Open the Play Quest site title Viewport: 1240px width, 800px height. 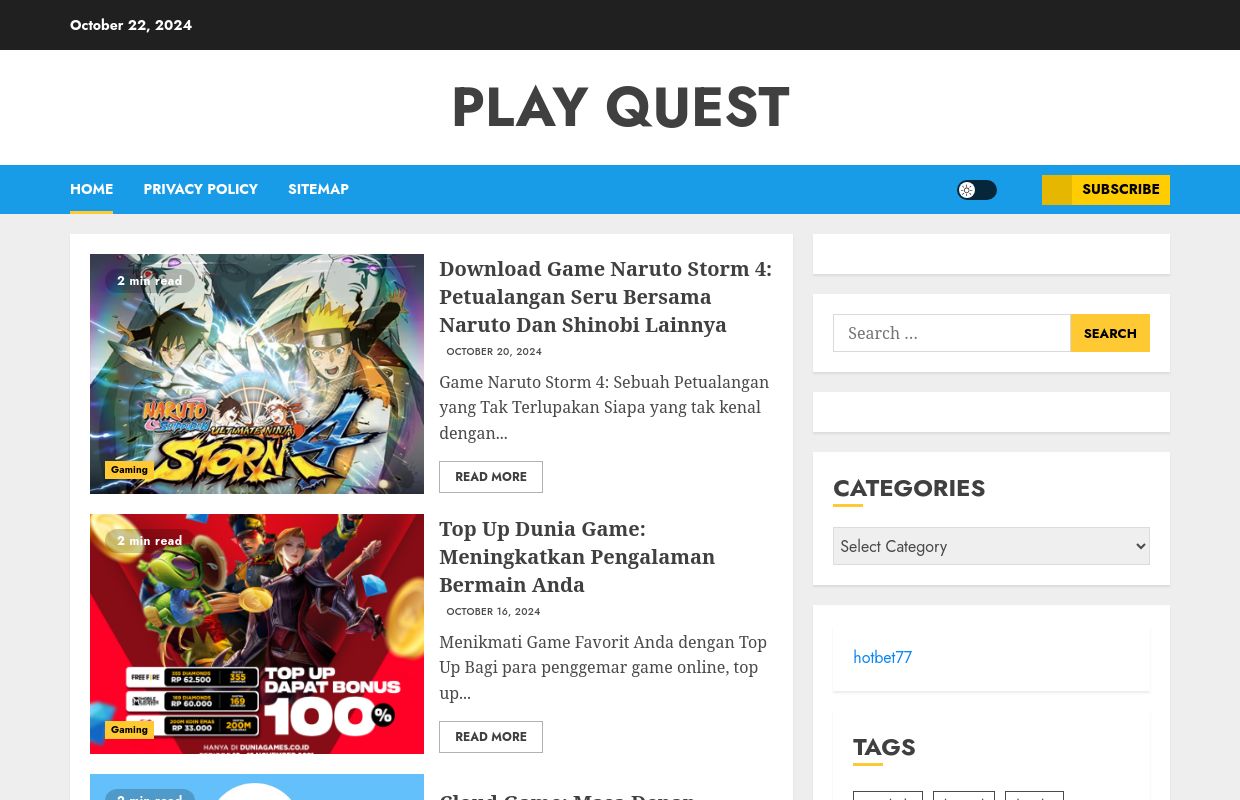pos(620,107)
